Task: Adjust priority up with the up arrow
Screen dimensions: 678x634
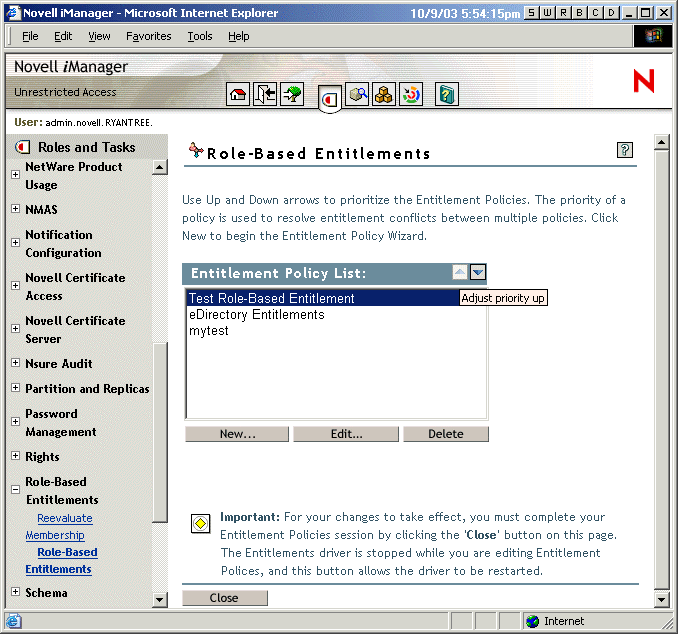Action: pyautogui.click(x=459, y=272)
